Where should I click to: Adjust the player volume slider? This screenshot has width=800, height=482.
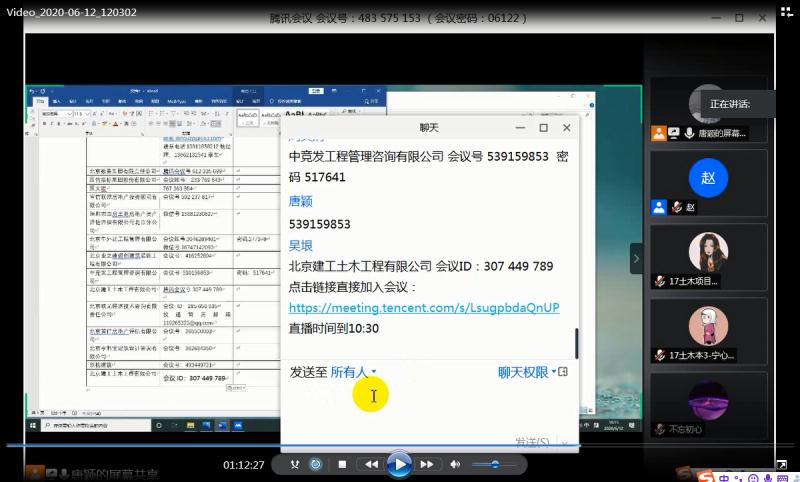click(492, 464)
